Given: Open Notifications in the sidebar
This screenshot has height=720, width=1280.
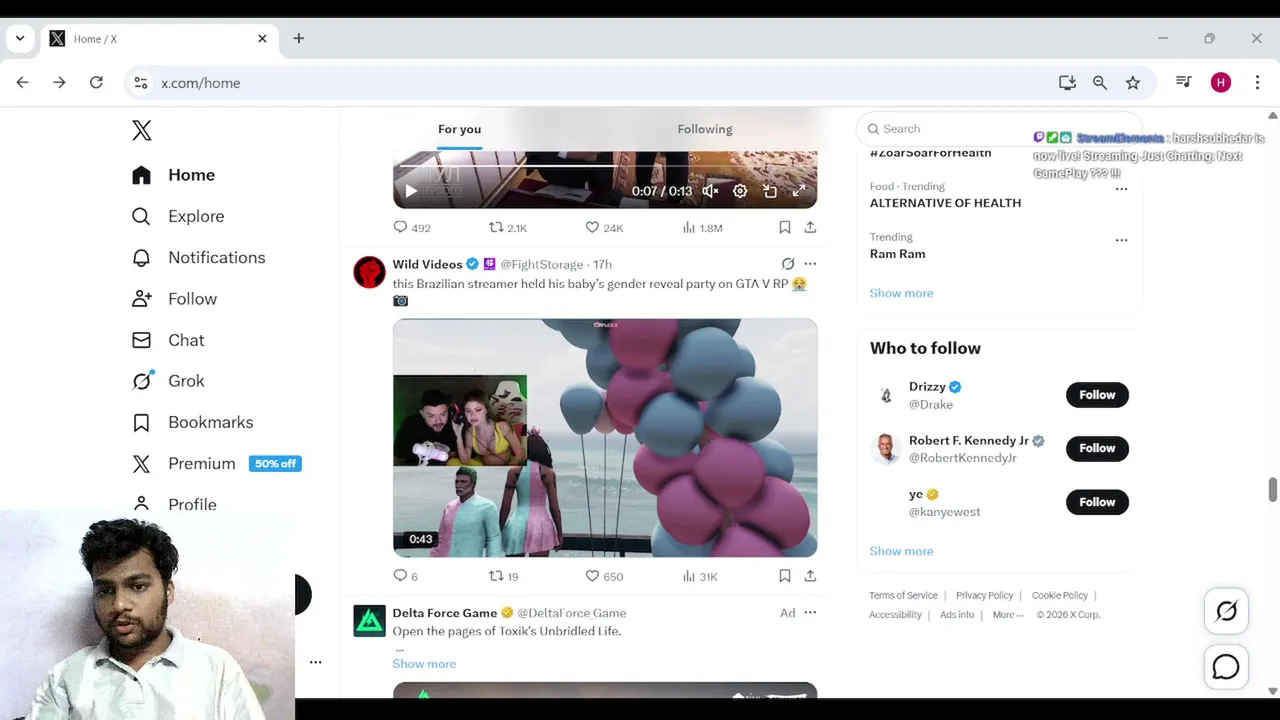Looking at the screenshot, I should tap(198, 257).
